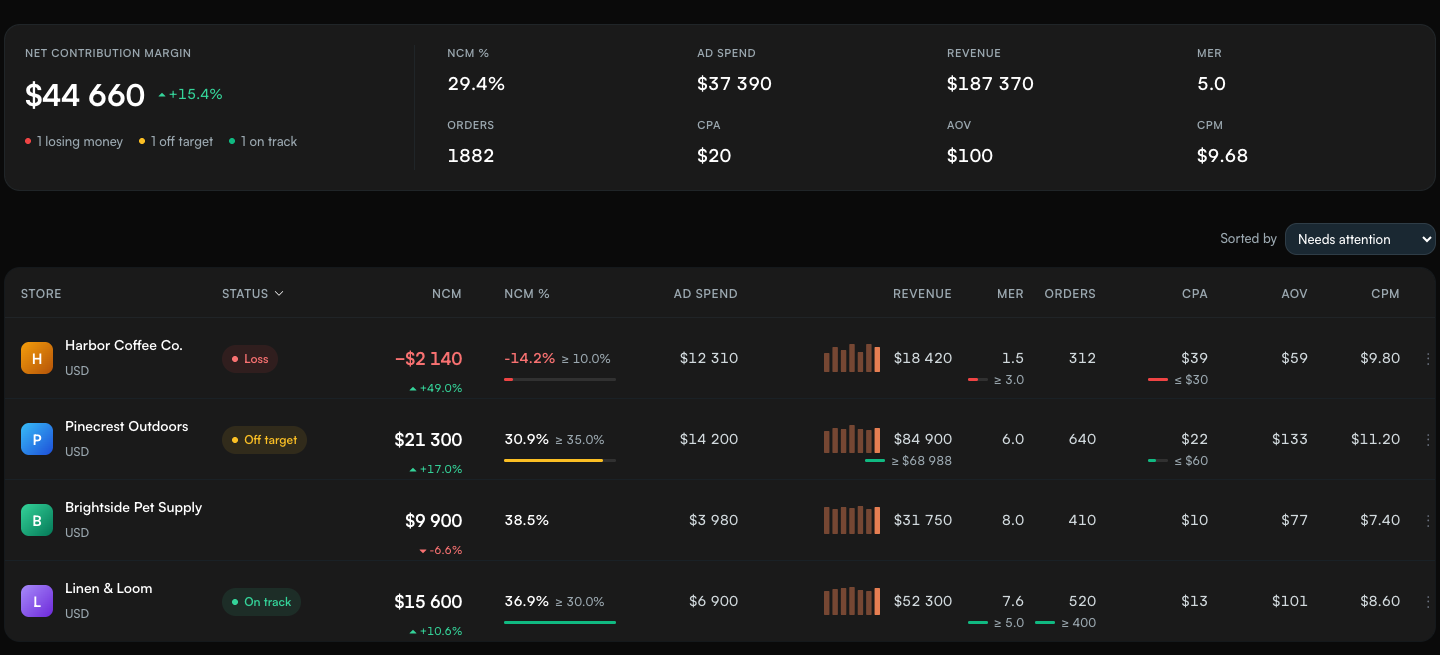1440x655 pixels.
Task: Click the 7.6 MER cell
Action: tap(1013, 601)
